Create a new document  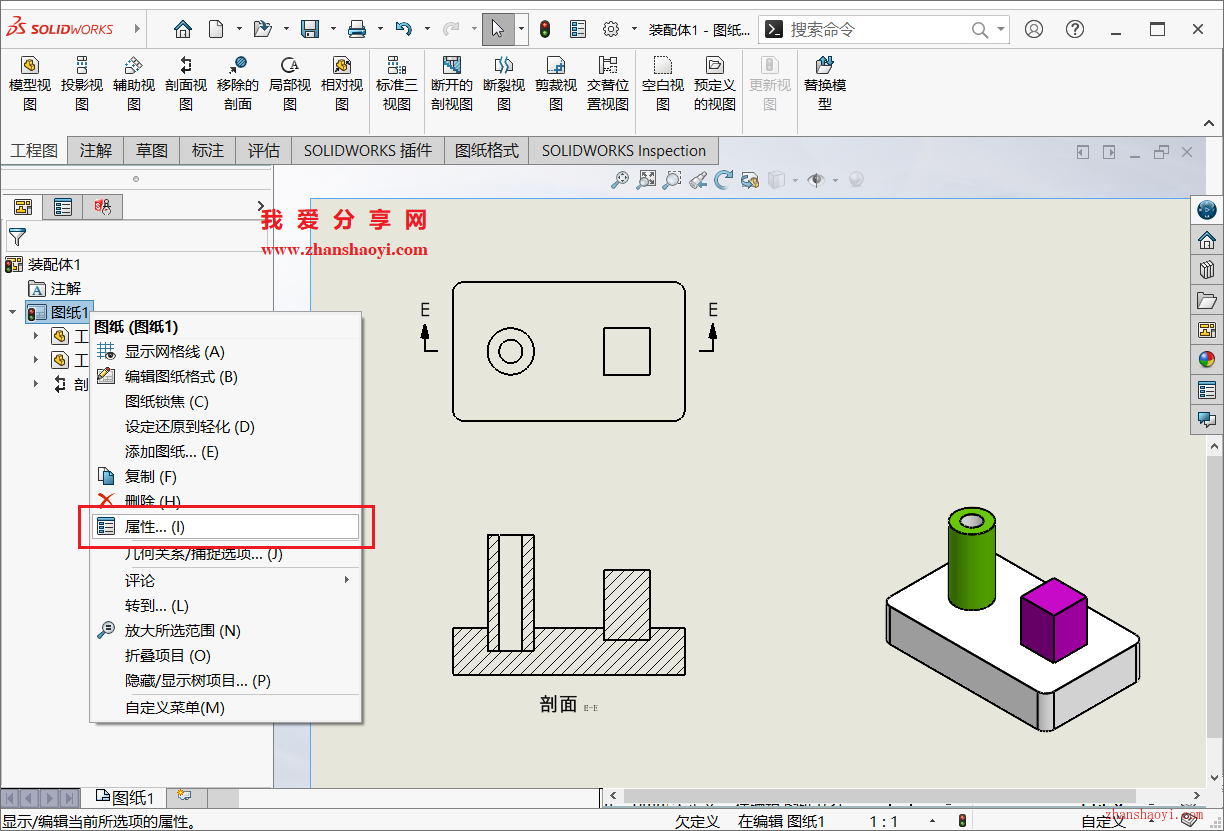[216, 29]
